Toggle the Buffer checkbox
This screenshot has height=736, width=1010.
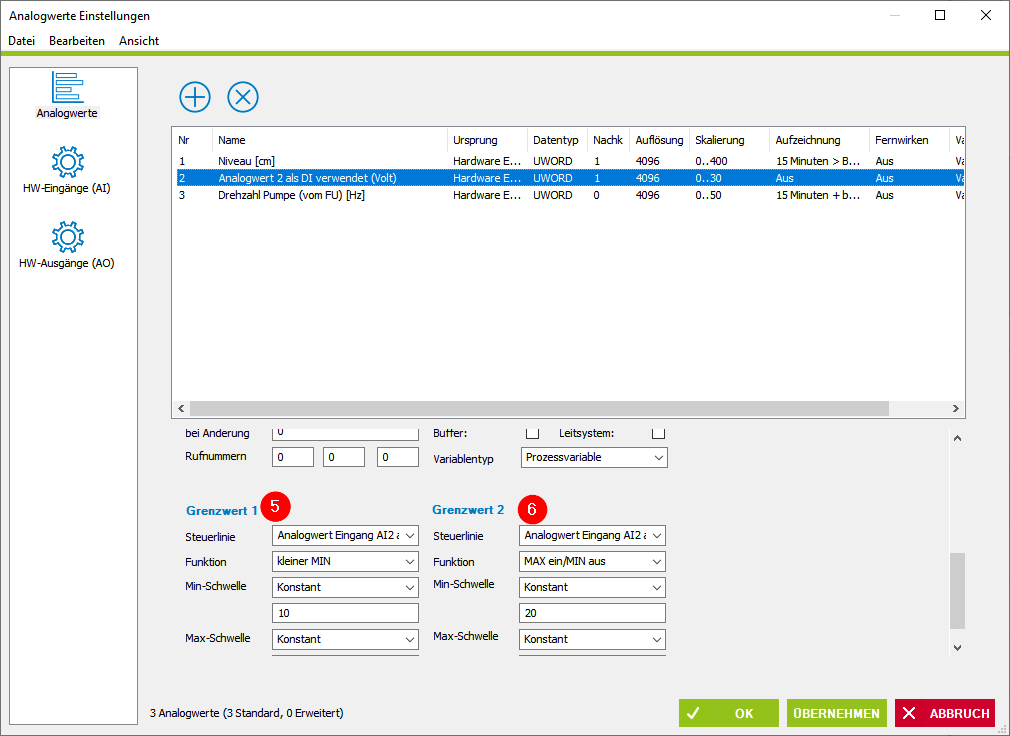532,433
